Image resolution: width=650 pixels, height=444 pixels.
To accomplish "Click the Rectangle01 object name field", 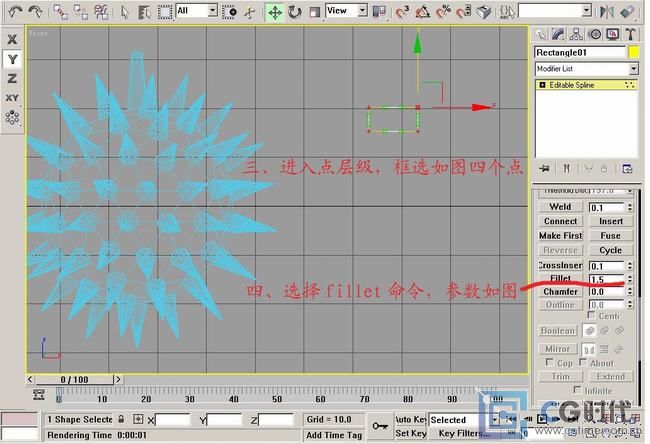I will [x=580, y=52].
